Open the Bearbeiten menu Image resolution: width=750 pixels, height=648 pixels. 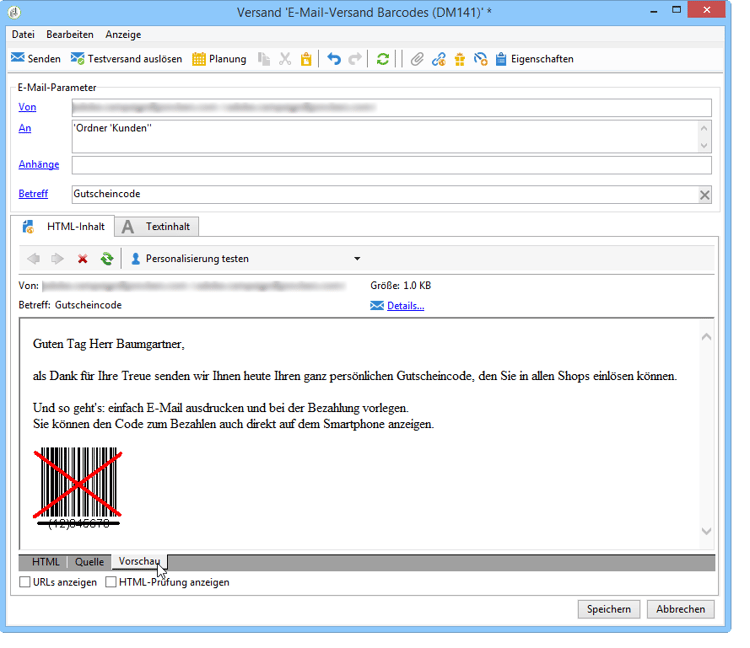click(x=70, y=34)
